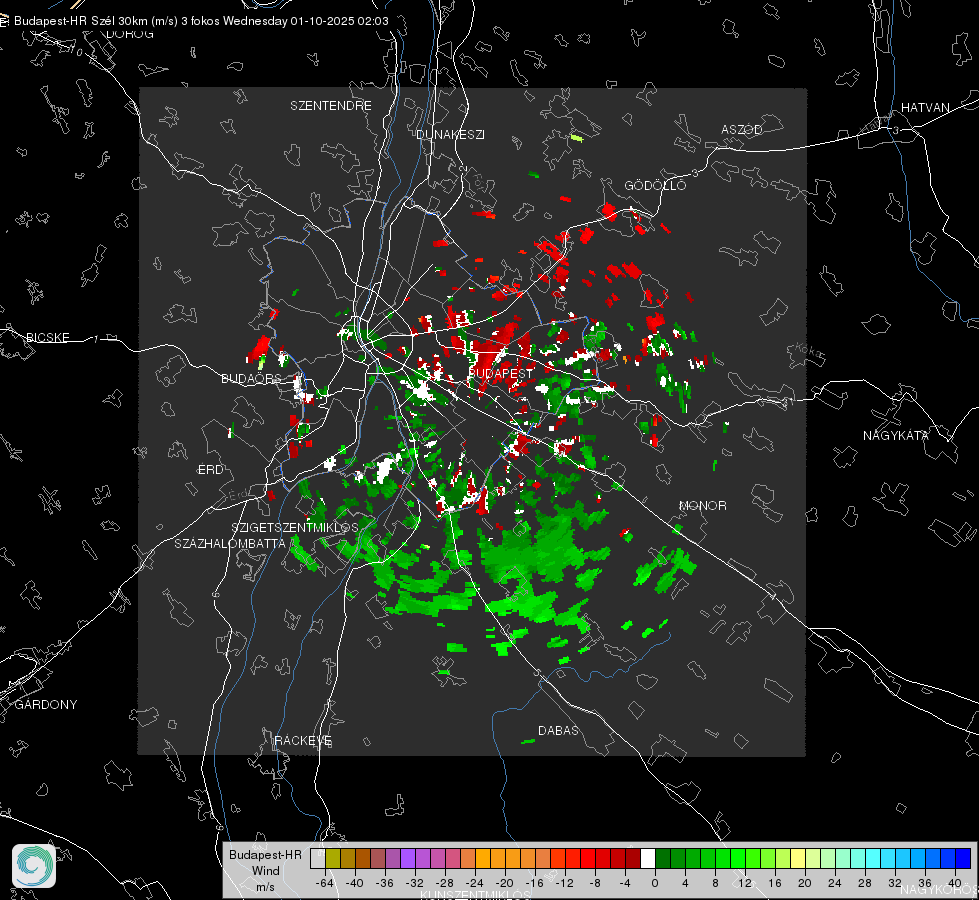Select the white 0 m/s legend swatch
Screen dimensions: 979x900
coord(648,858)
